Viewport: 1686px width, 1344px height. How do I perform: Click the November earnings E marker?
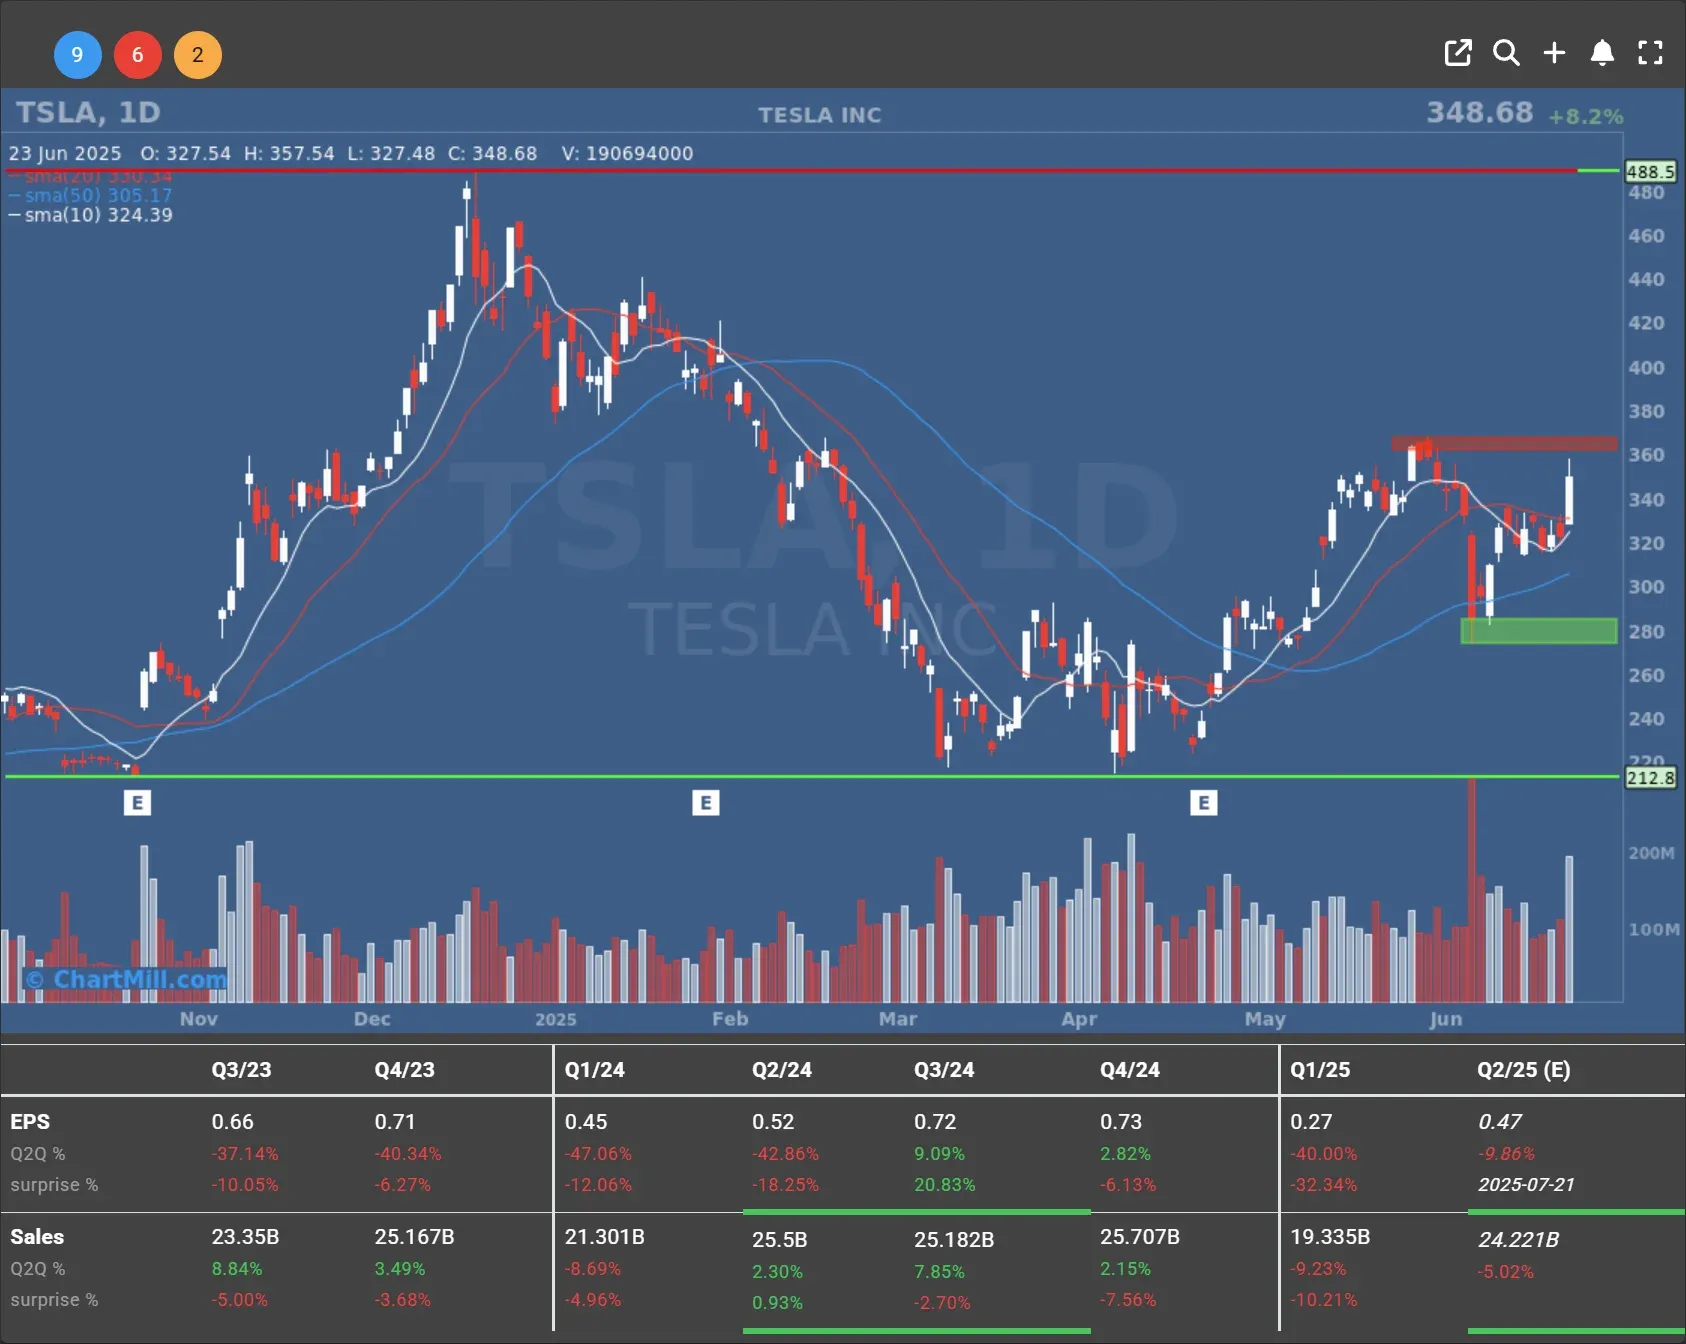[137, 802]
